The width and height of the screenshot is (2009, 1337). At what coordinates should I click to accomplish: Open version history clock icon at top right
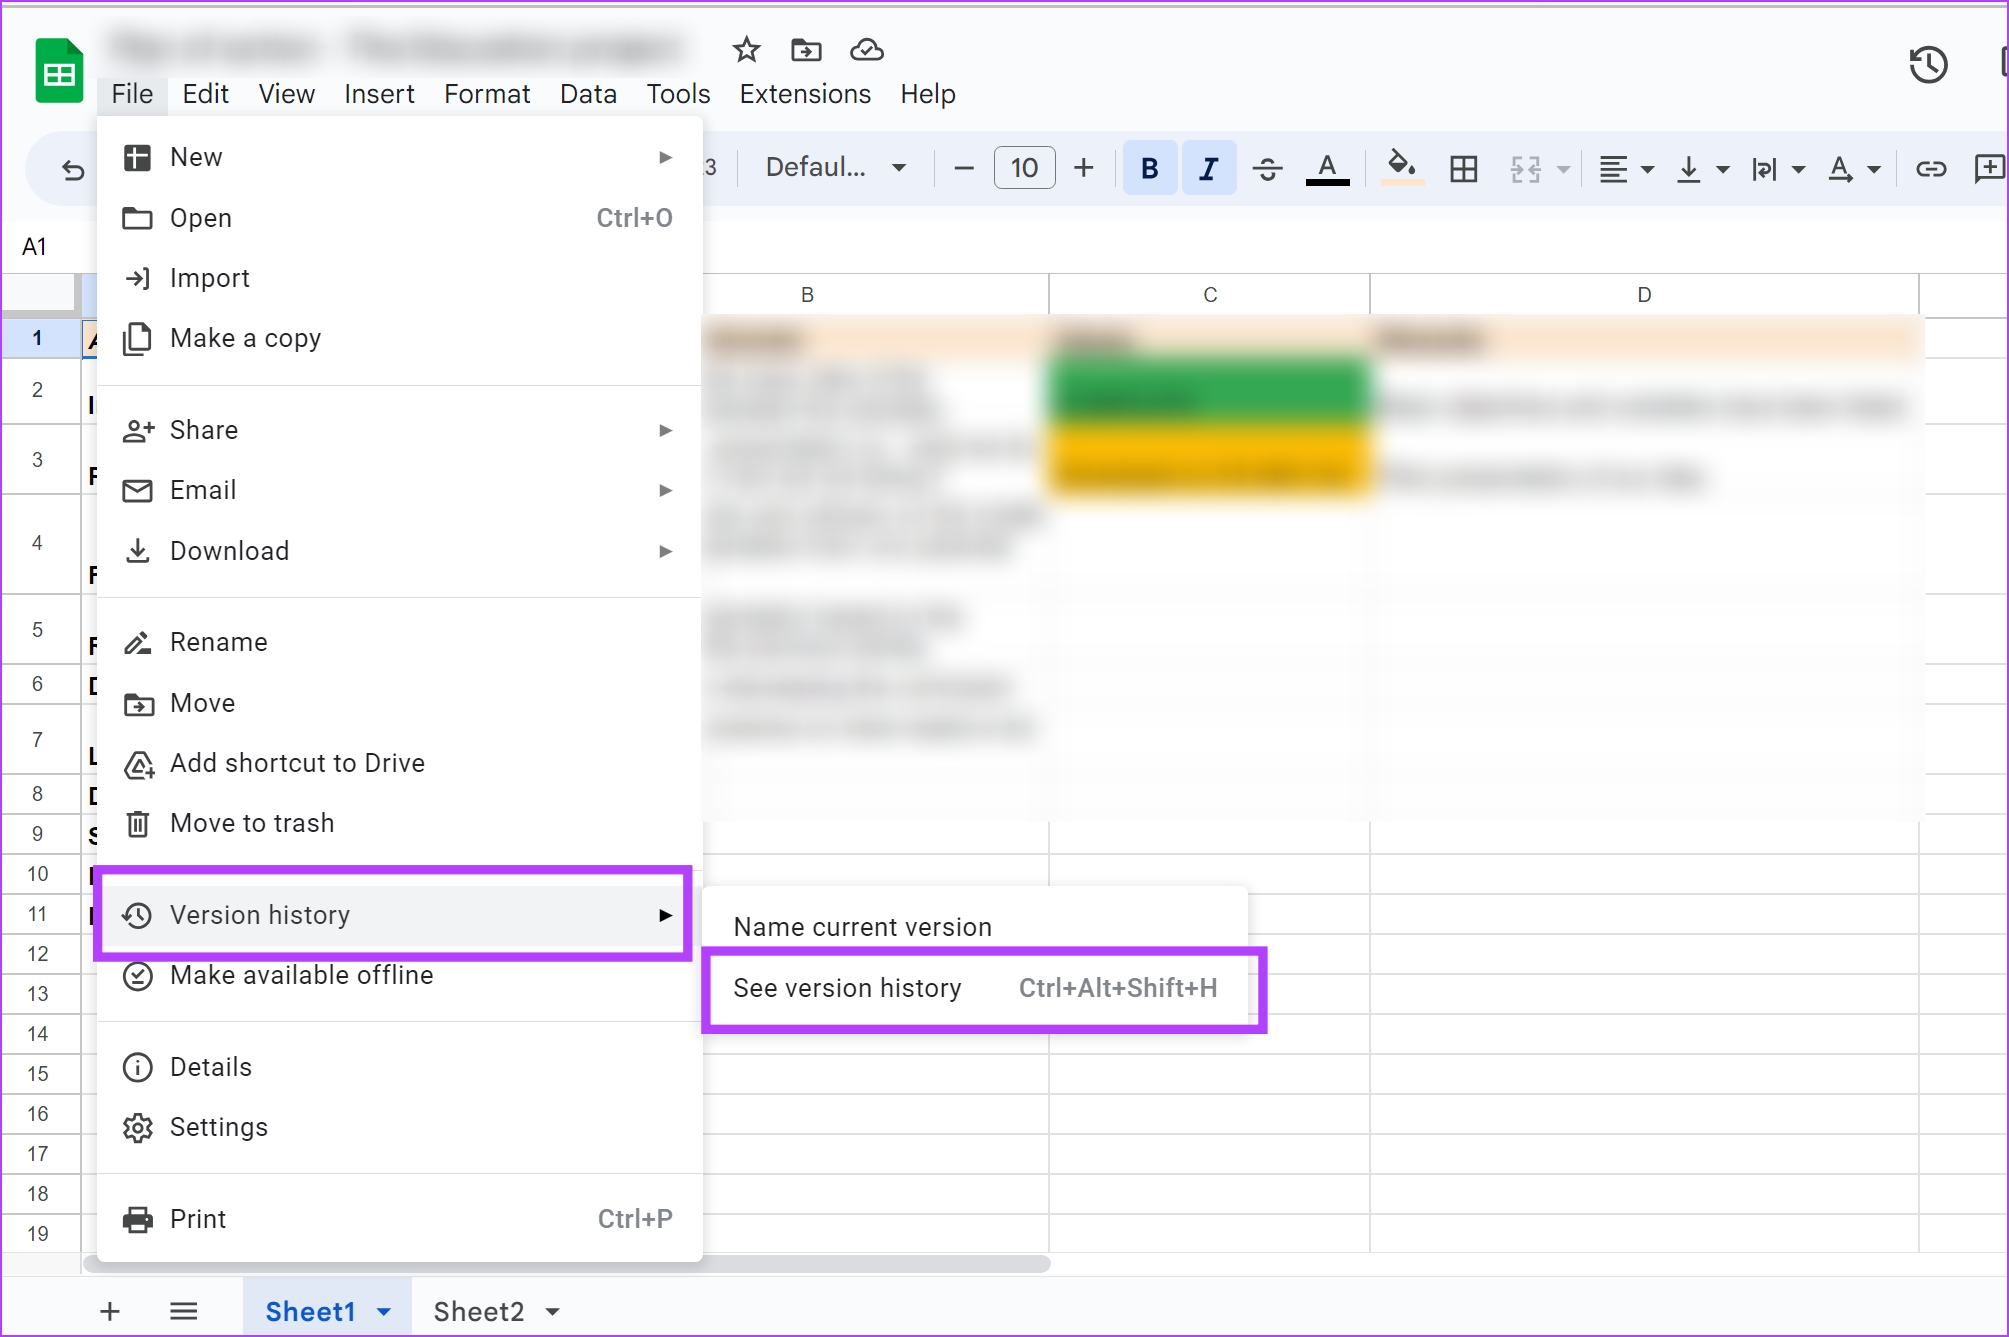(1927, 65)
